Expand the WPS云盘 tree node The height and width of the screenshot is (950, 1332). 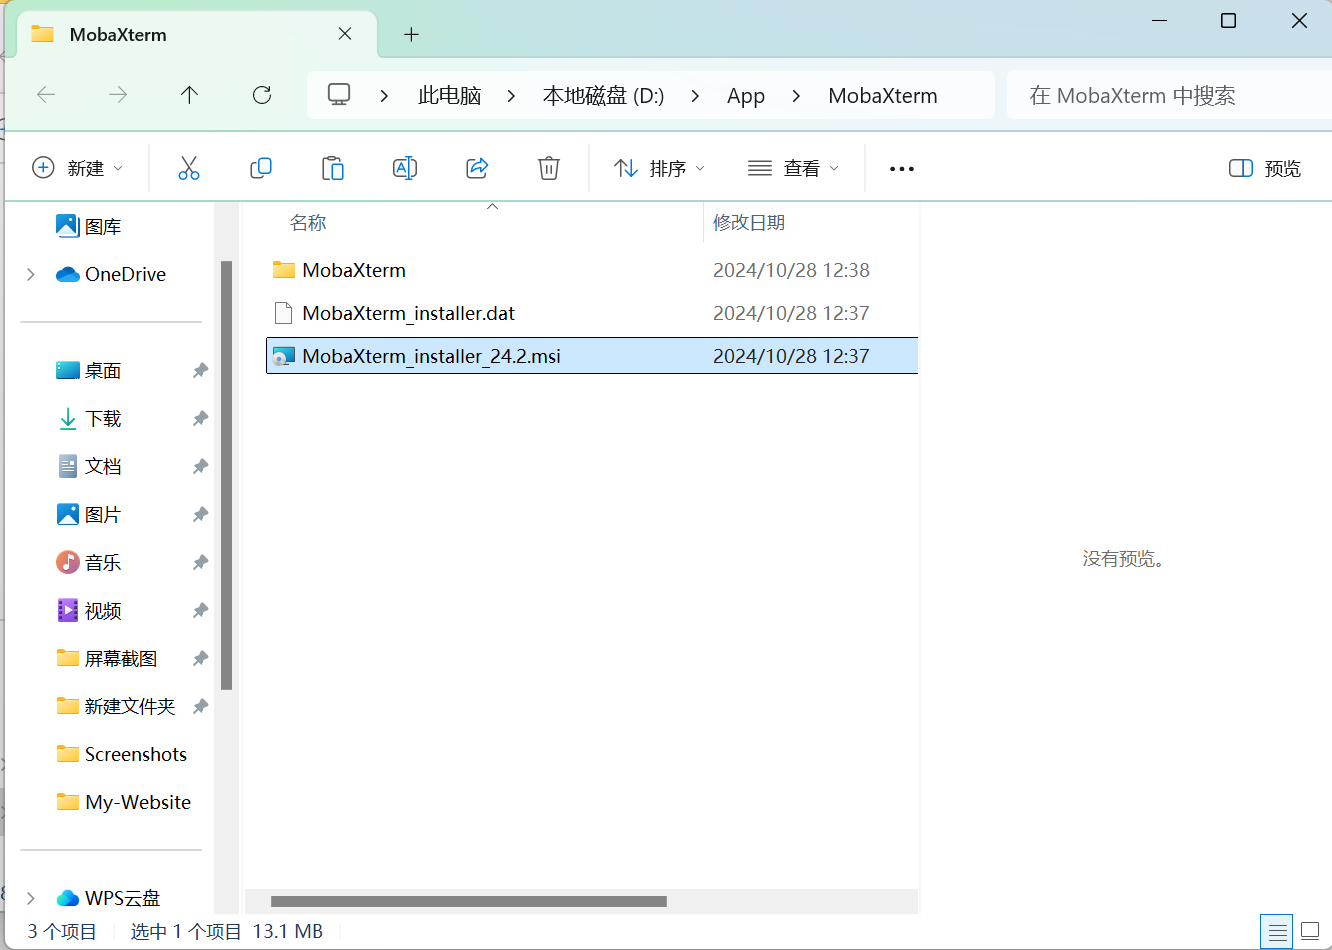pos(31,898)
